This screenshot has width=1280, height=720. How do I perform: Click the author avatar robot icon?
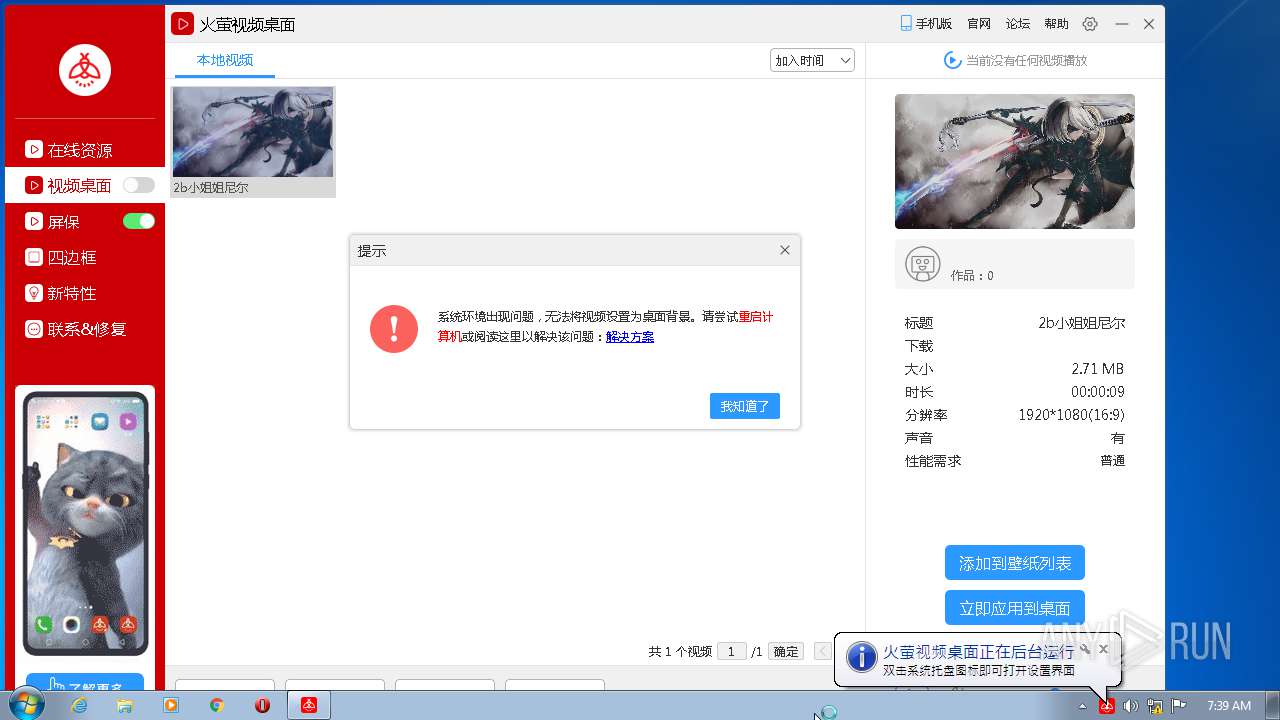(922, 264)
